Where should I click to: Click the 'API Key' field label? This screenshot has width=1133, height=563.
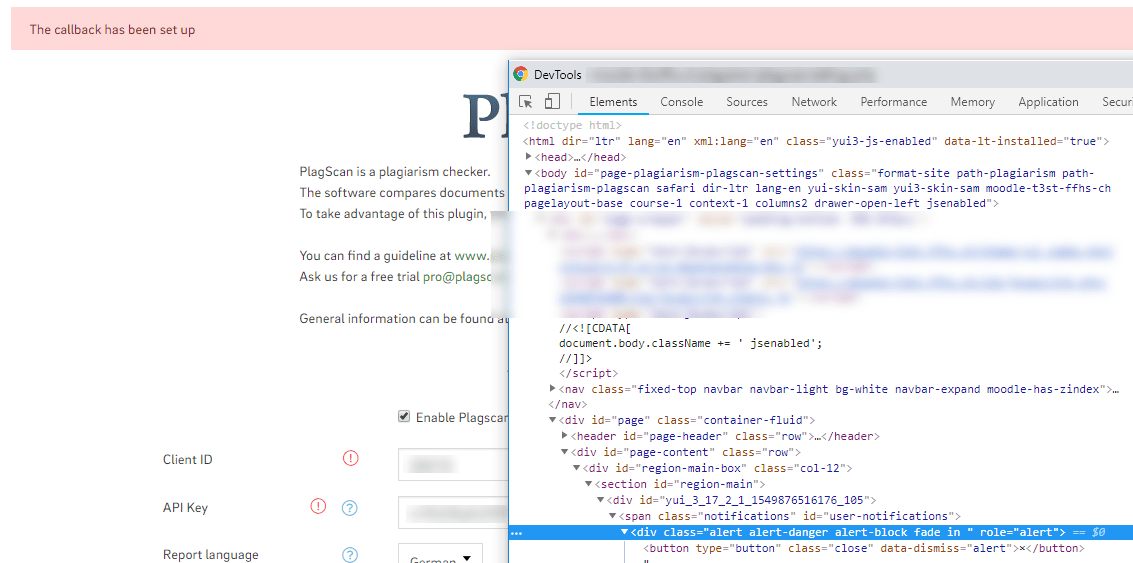(x=185, y=507)
